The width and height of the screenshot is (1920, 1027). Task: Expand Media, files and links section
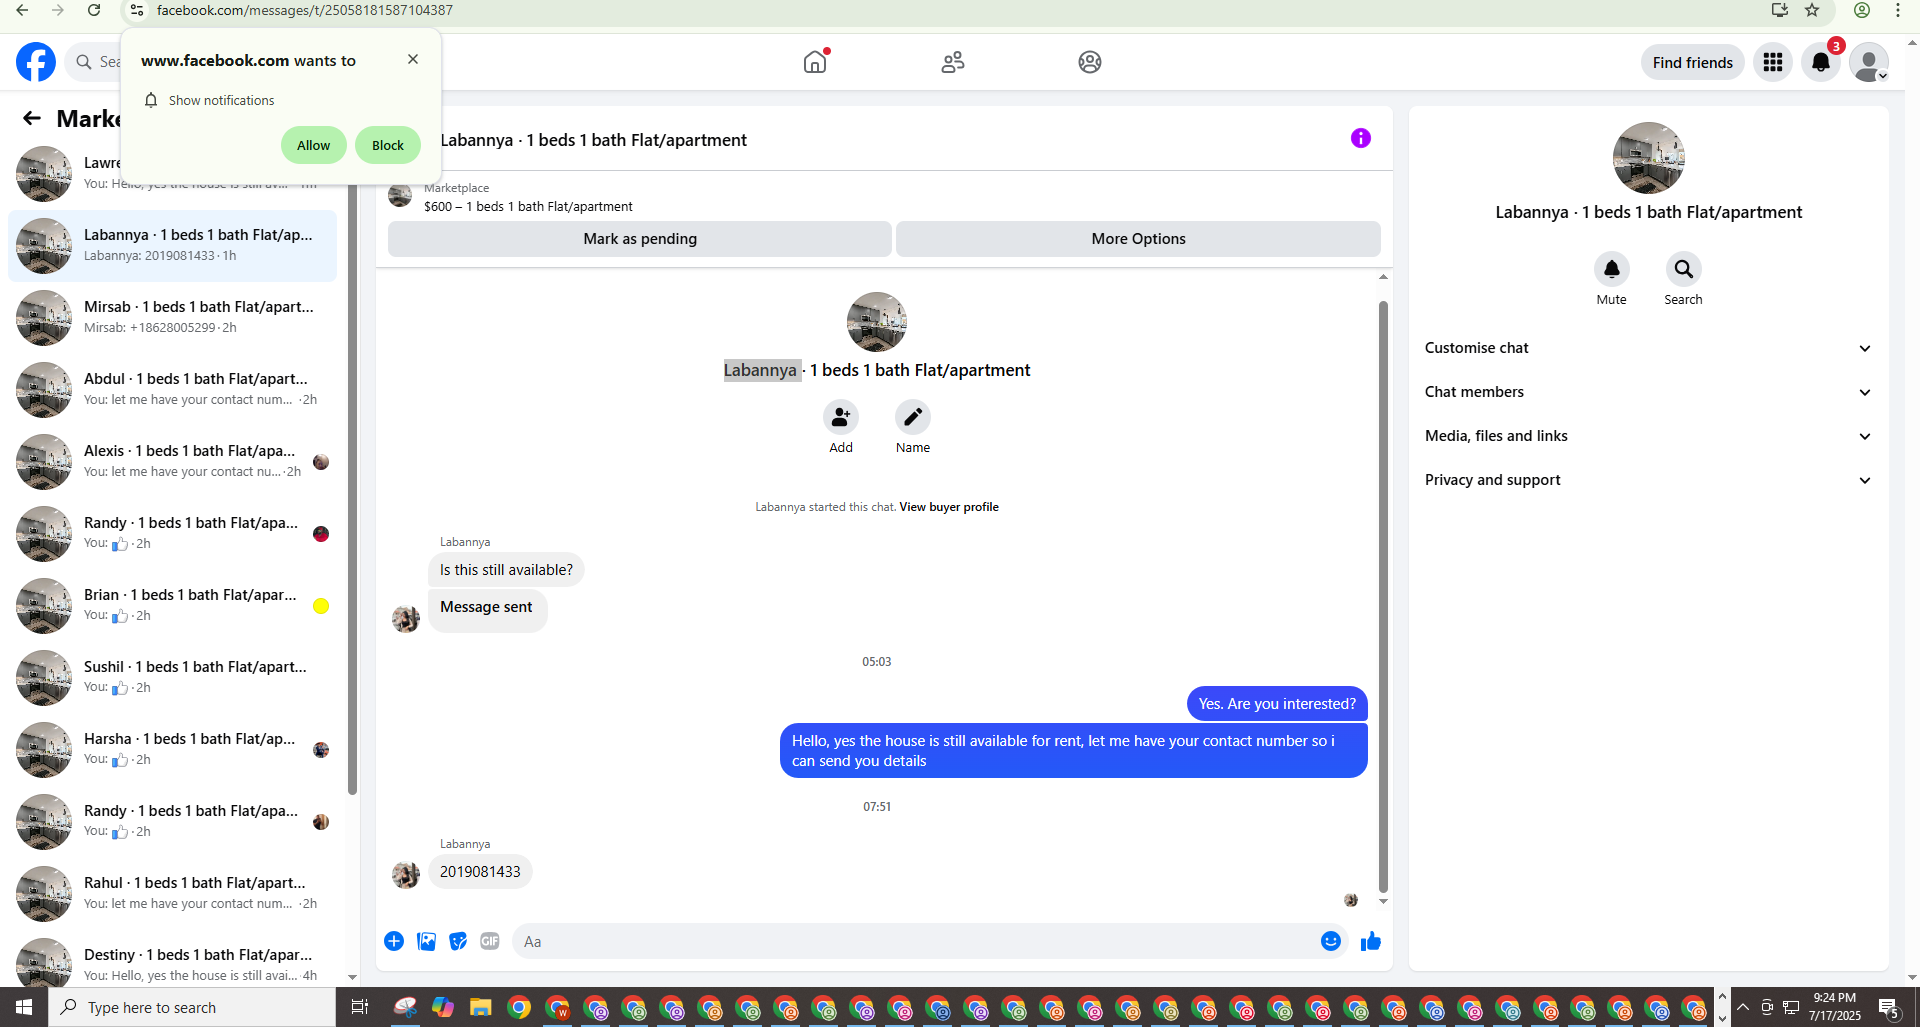pyautogui.click(x=1648, y=436)
